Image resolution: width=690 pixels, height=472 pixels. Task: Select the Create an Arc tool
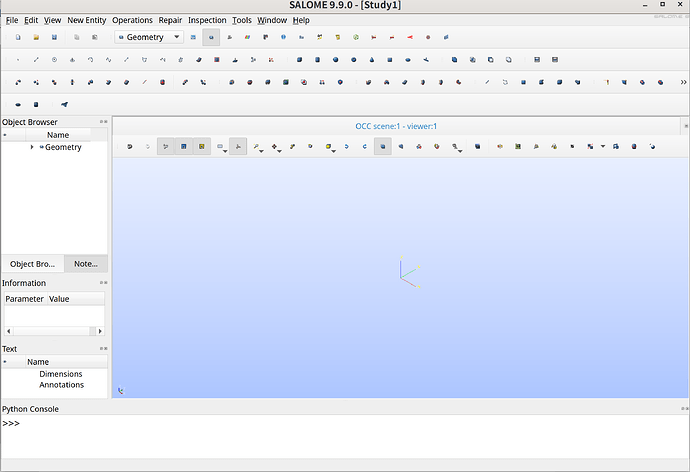pyautogui.click(x=90, y=60)
